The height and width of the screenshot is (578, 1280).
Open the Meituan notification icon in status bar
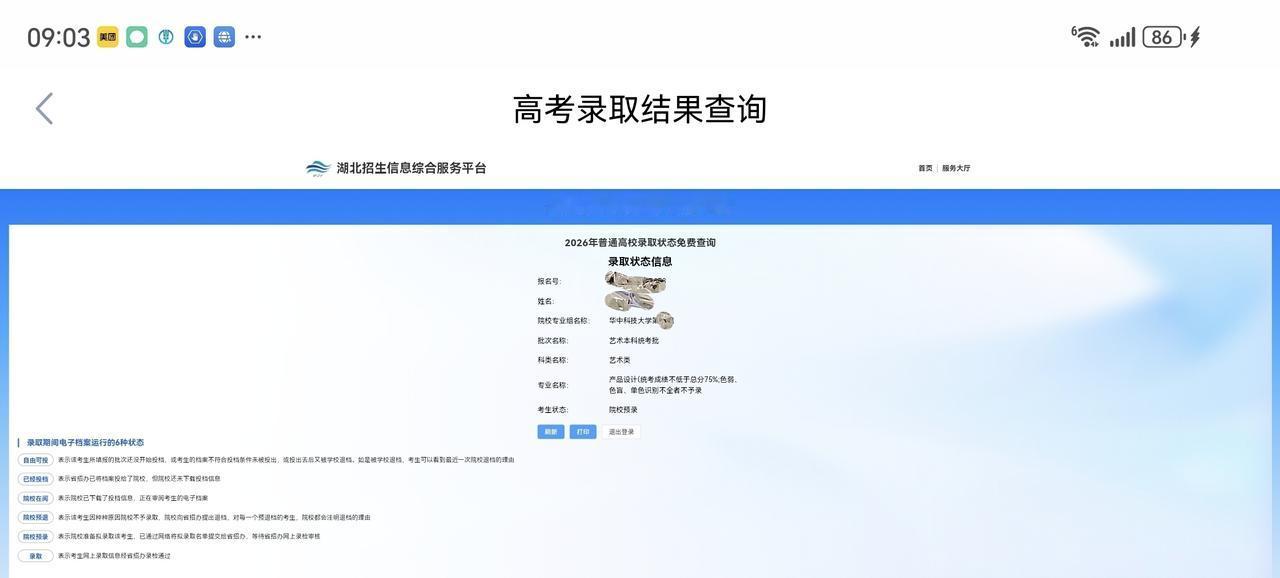pyautogui.click(x=107, y=37)
